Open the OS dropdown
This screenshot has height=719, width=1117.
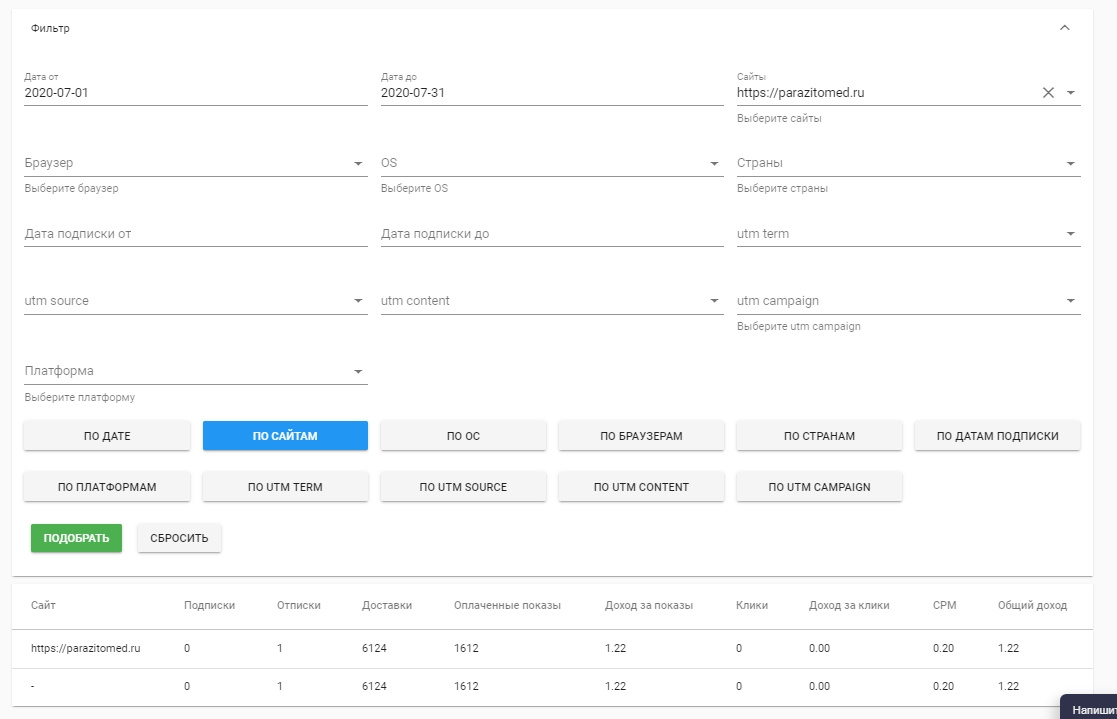coord(552,163)
